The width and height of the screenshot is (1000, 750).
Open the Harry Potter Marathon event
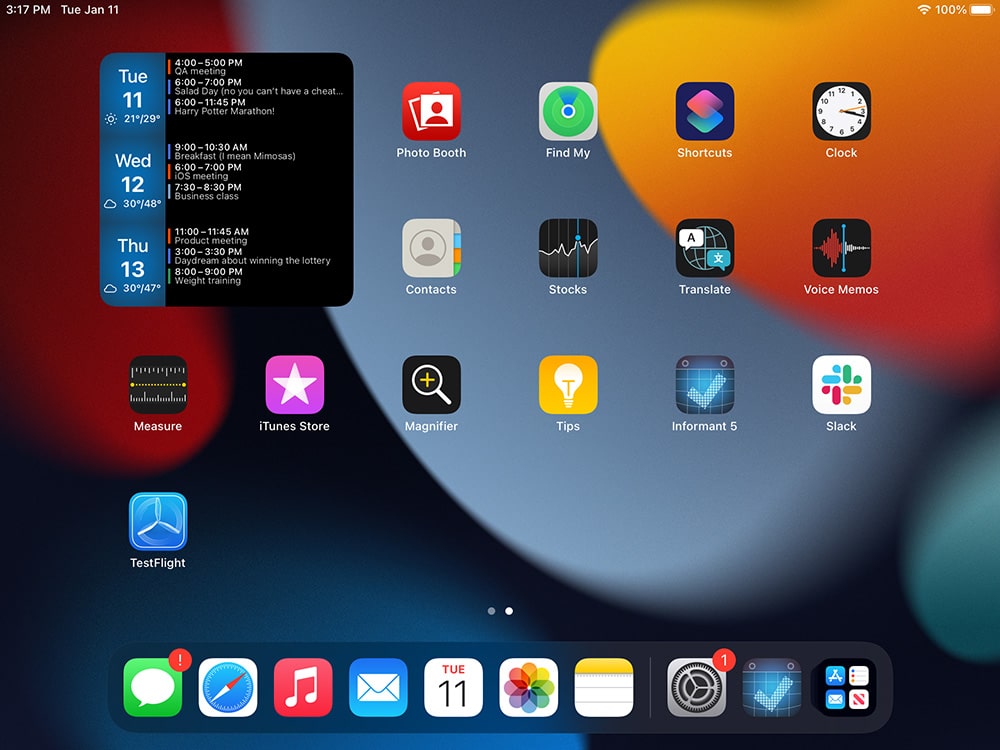coord(260,107)
